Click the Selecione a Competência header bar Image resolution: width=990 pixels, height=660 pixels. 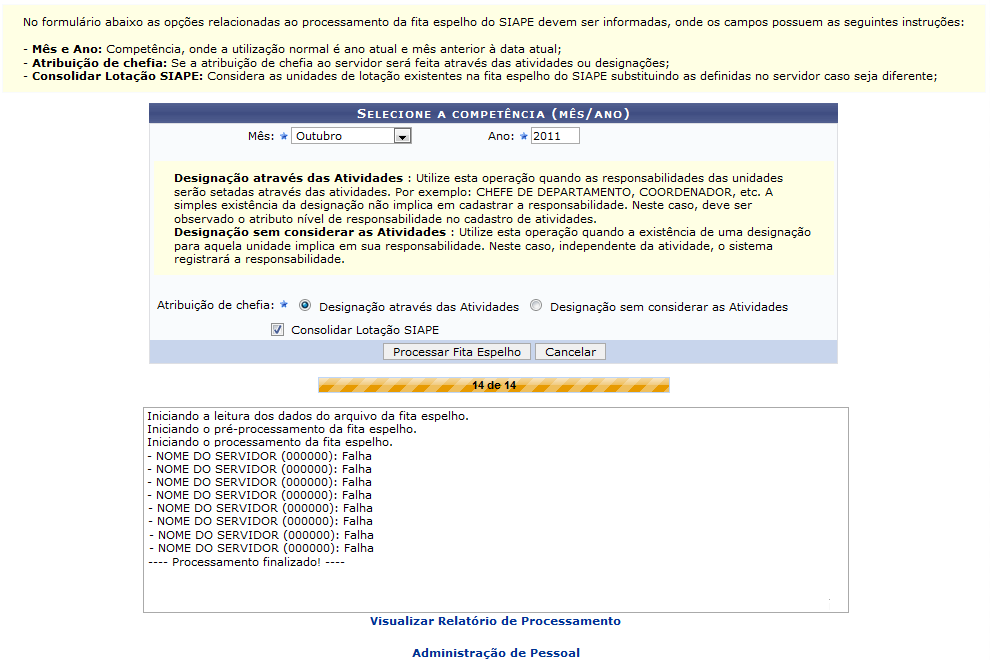(493, 113)
